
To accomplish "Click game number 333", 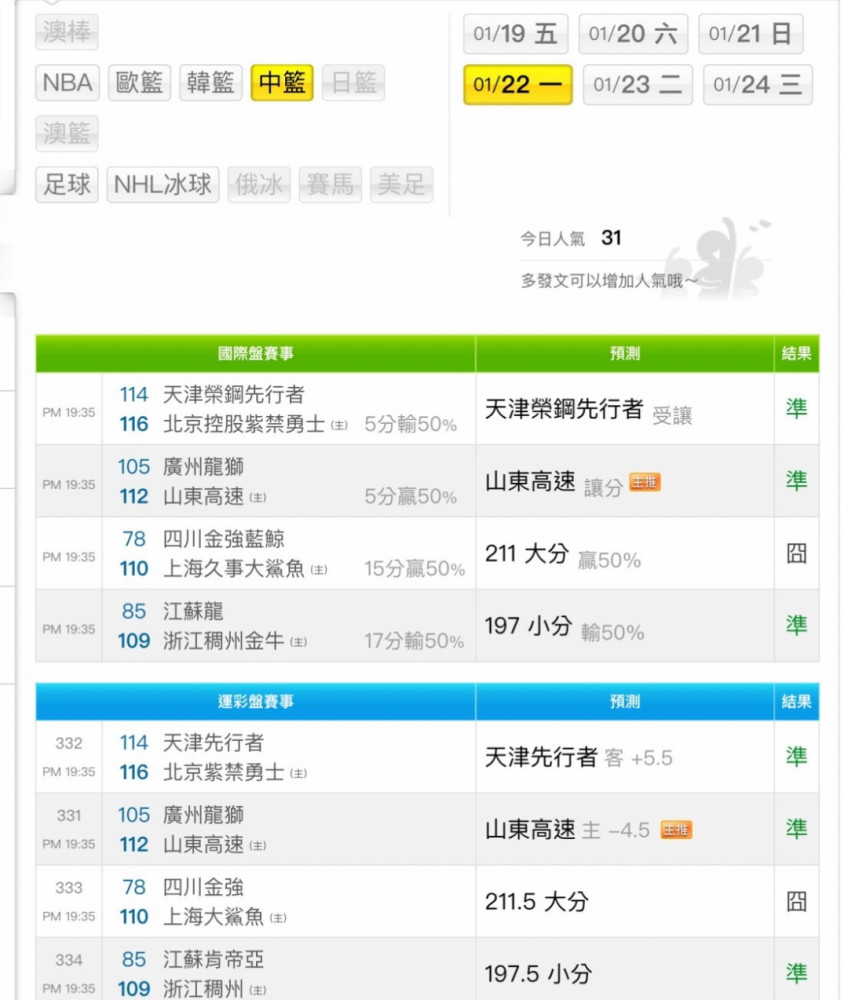I will coord(69,887).
